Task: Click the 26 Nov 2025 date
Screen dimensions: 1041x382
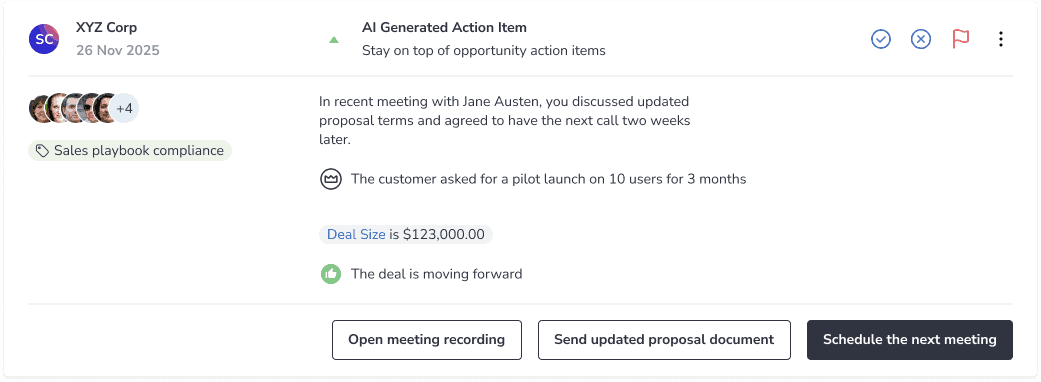Action: pos(118,50)
